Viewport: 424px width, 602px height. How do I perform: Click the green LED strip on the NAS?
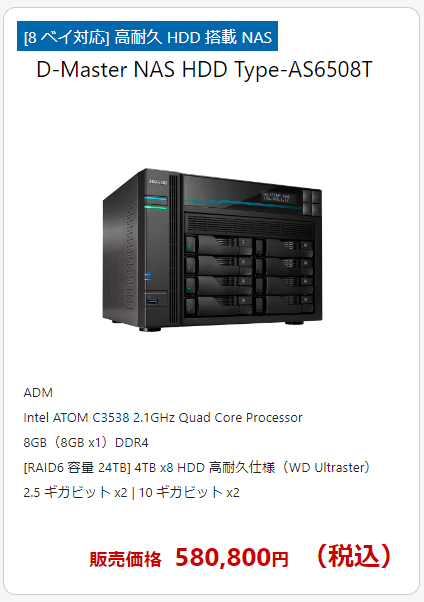(x=156, y=207)
